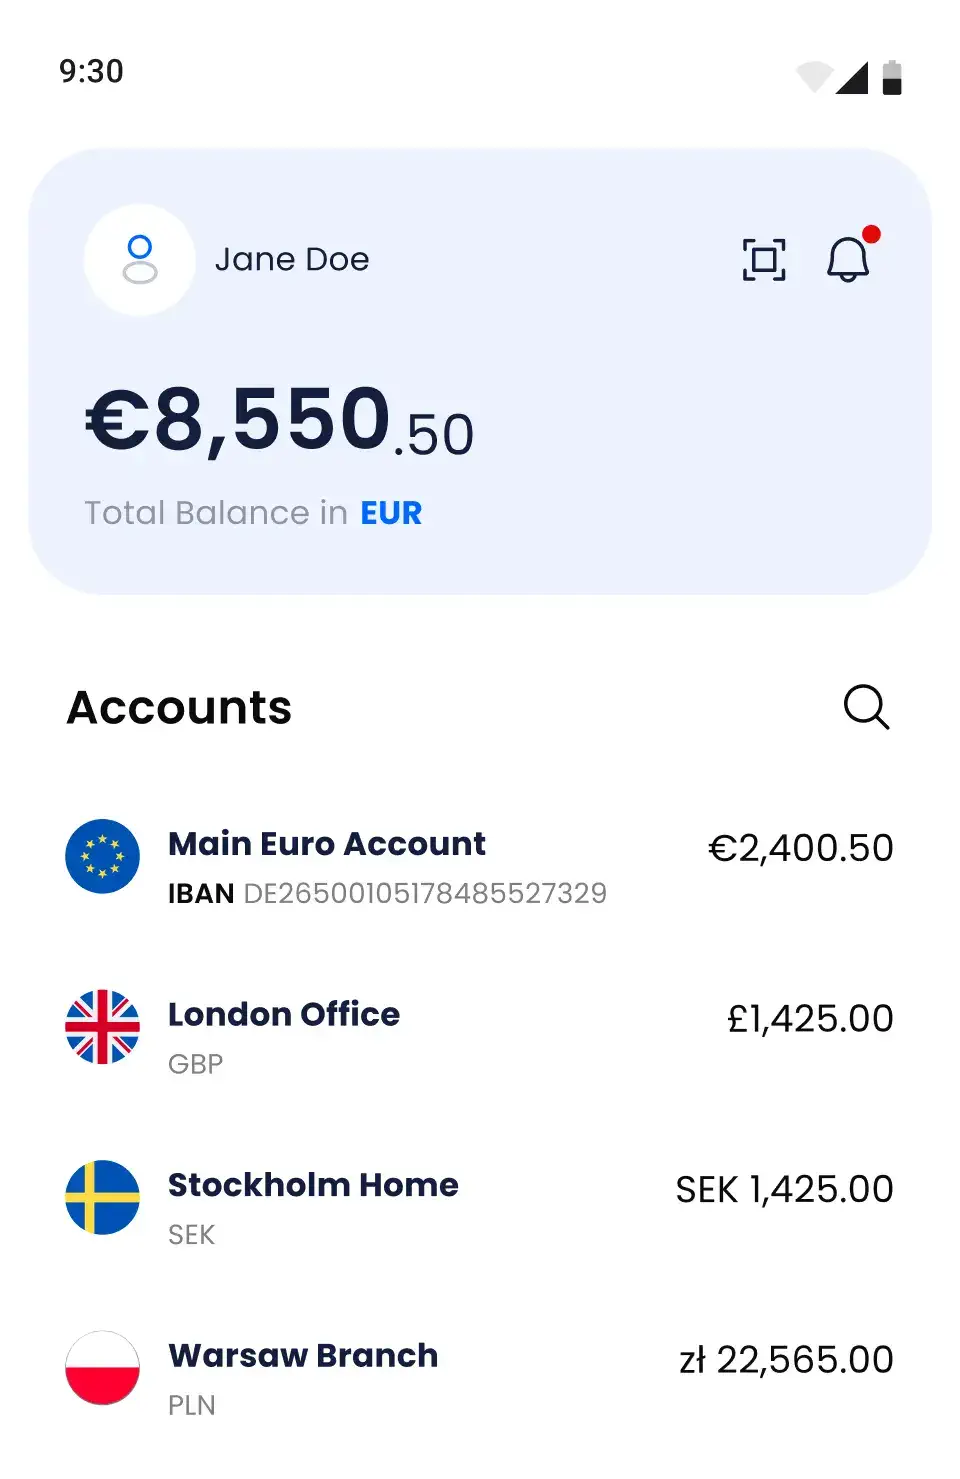This screenshot has width=960, height=1479.
Task: Open the QR scan icon
Action: point(764,260)
